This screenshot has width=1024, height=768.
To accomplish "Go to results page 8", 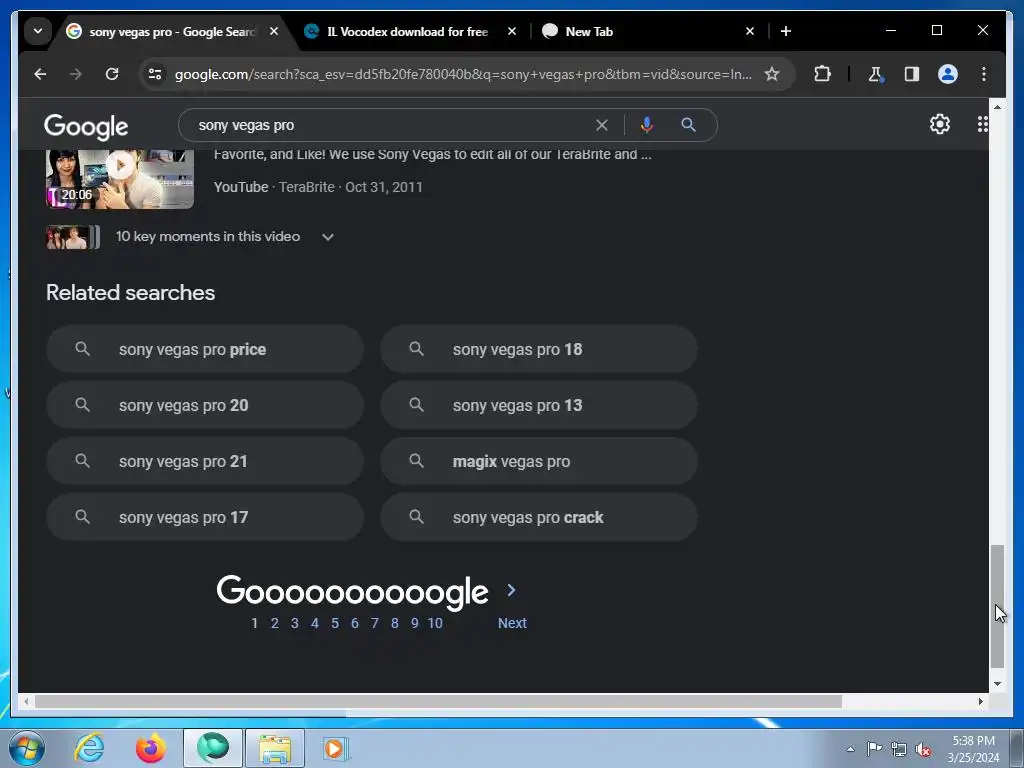I will click(394, 623).
